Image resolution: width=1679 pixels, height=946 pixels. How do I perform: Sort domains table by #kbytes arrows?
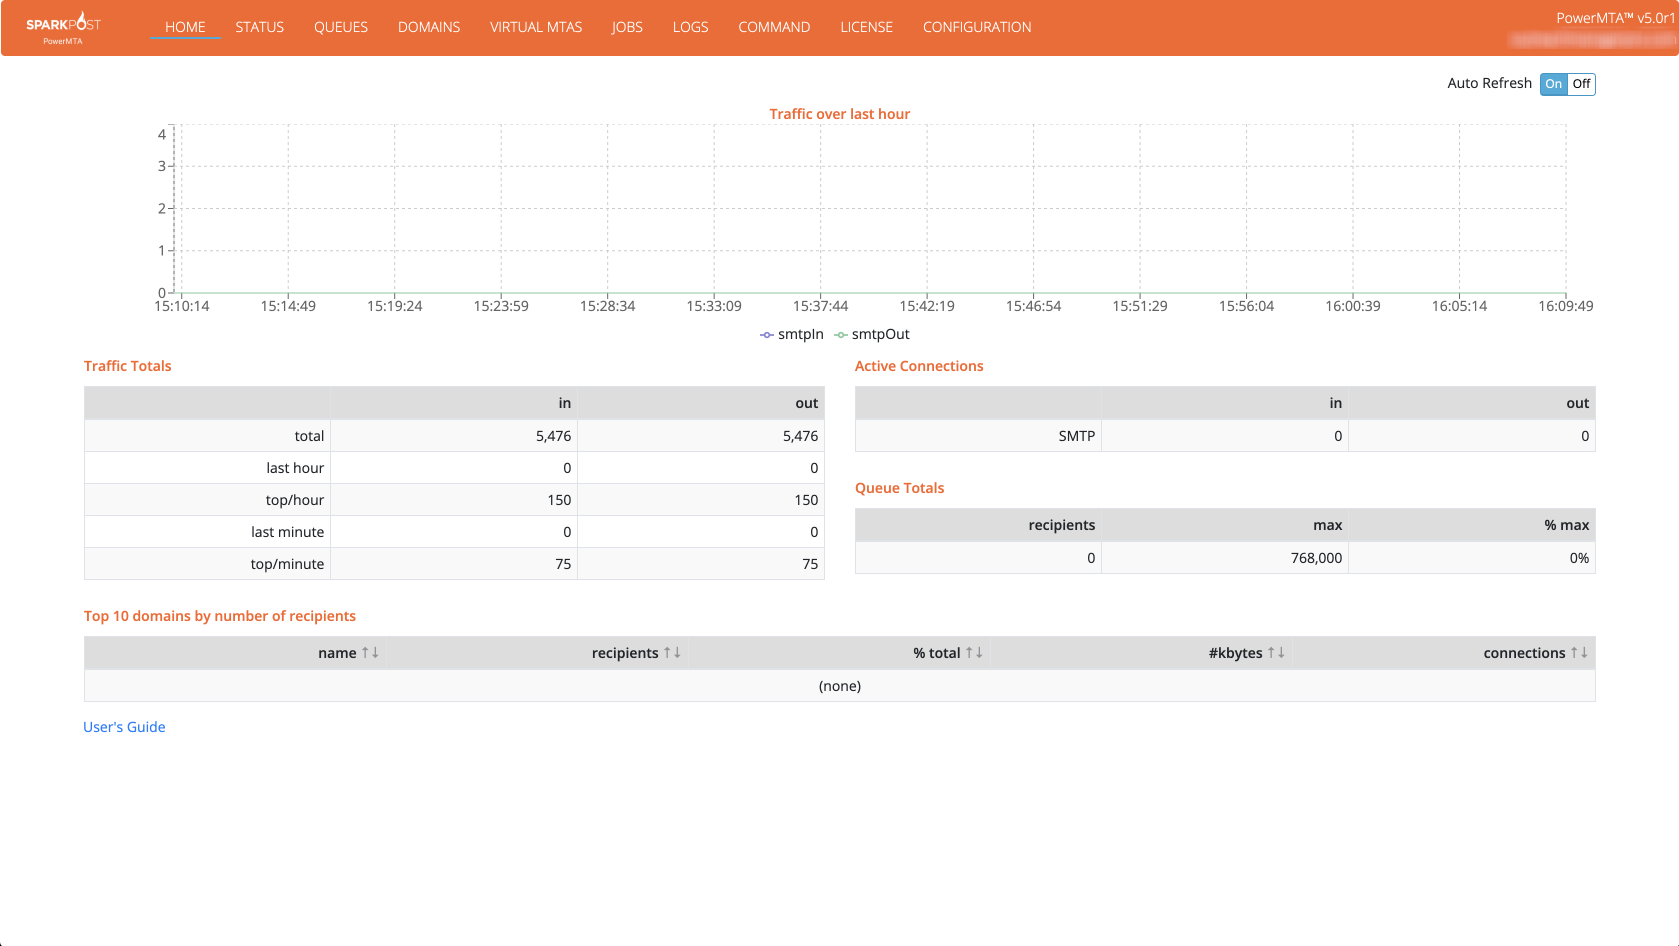coord(1276,653)
